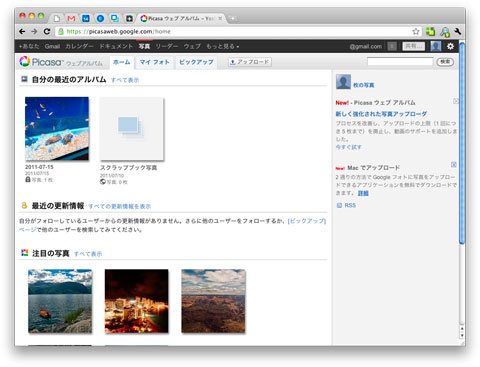Open the profile avatar in the Google bar
The width and height of the screenshot is (480, 367).
pyautogui.click(x=436, y=46)
